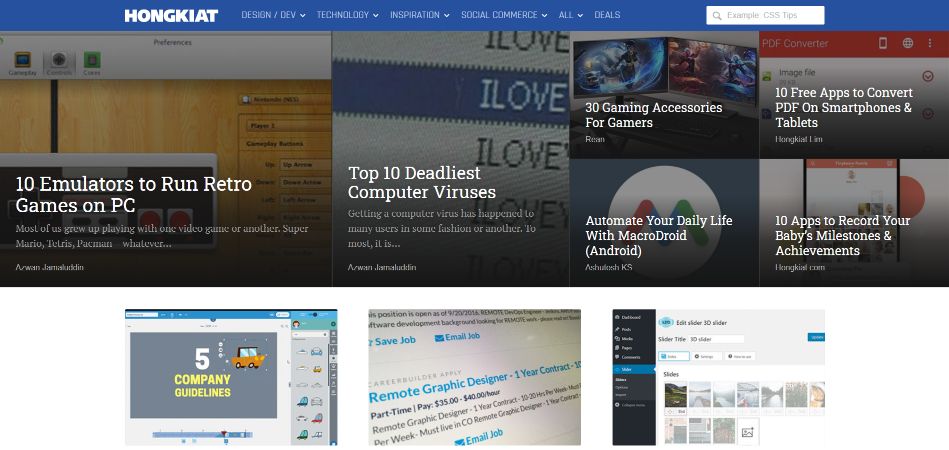Click the emulator article excerpt 'Most of us grew up…'
Screen dimensions: 949x450
point(162,236)
